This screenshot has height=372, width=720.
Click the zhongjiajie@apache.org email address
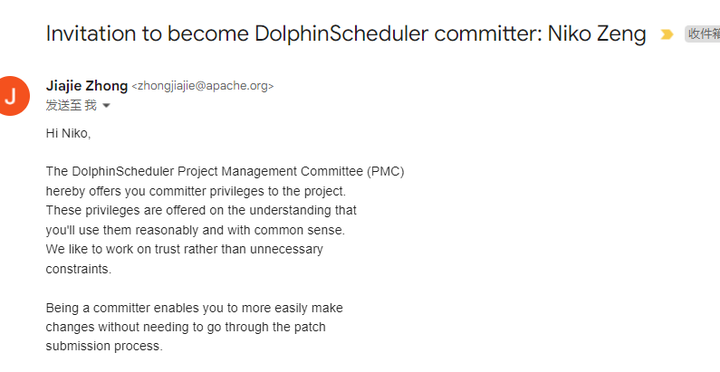coord(203,86)
